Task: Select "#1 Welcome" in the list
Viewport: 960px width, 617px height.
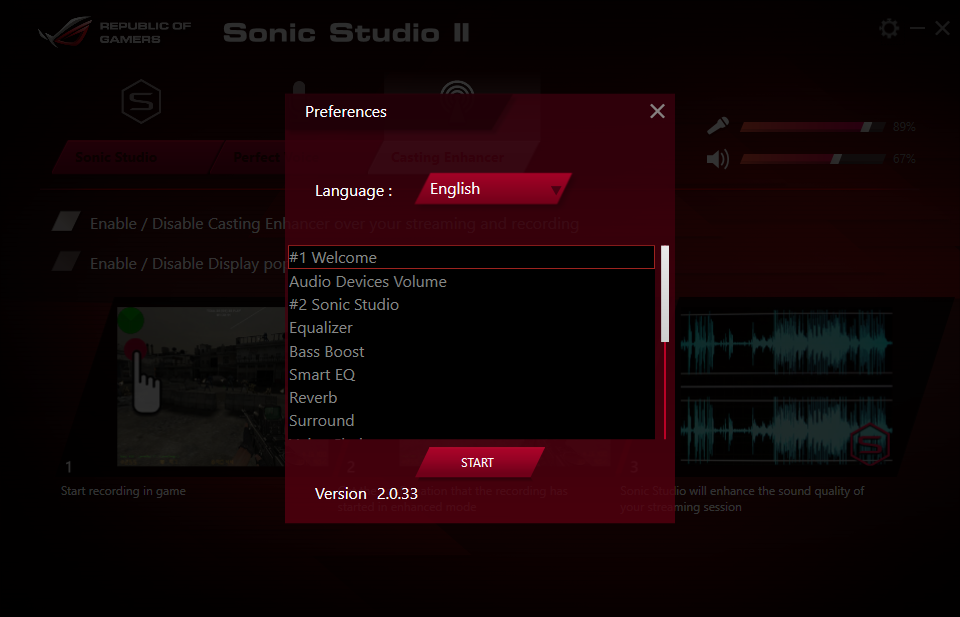Action: pyautogui.click(x=471, y=257)
